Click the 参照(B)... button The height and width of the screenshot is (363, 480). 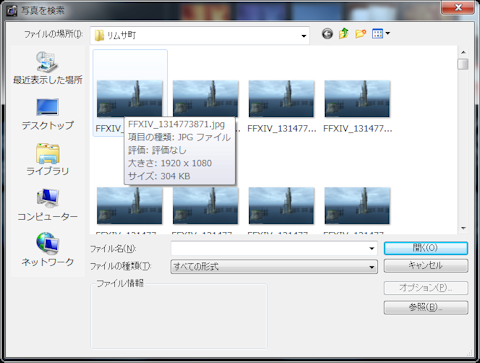coord(426,307)
